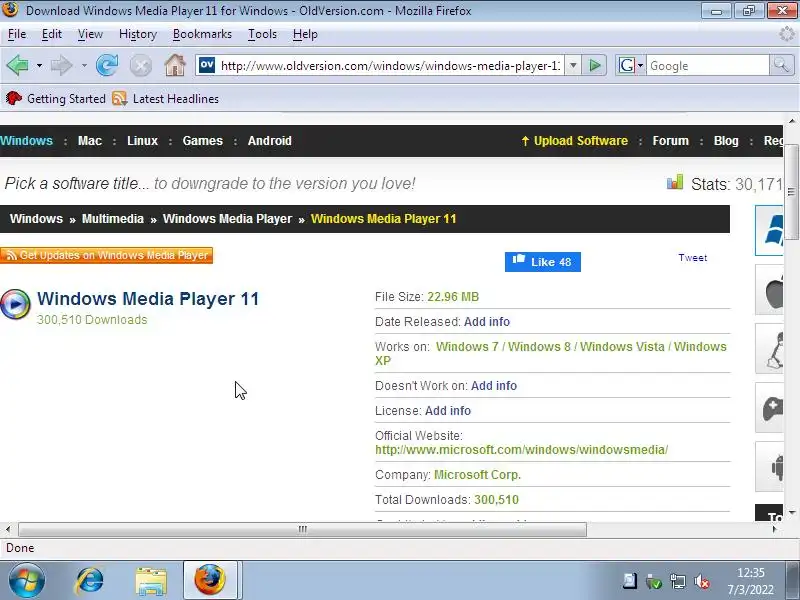Open Windows Explorer folder on taskbar
The width and height of the screenshot is (800, 600).
[151, 582]
